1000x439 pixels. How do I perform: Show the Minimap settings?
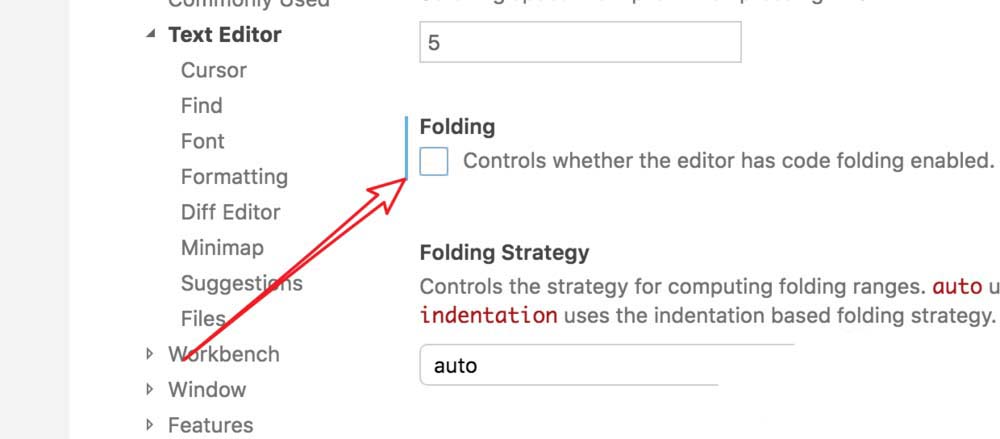click(x=222, y=247)
